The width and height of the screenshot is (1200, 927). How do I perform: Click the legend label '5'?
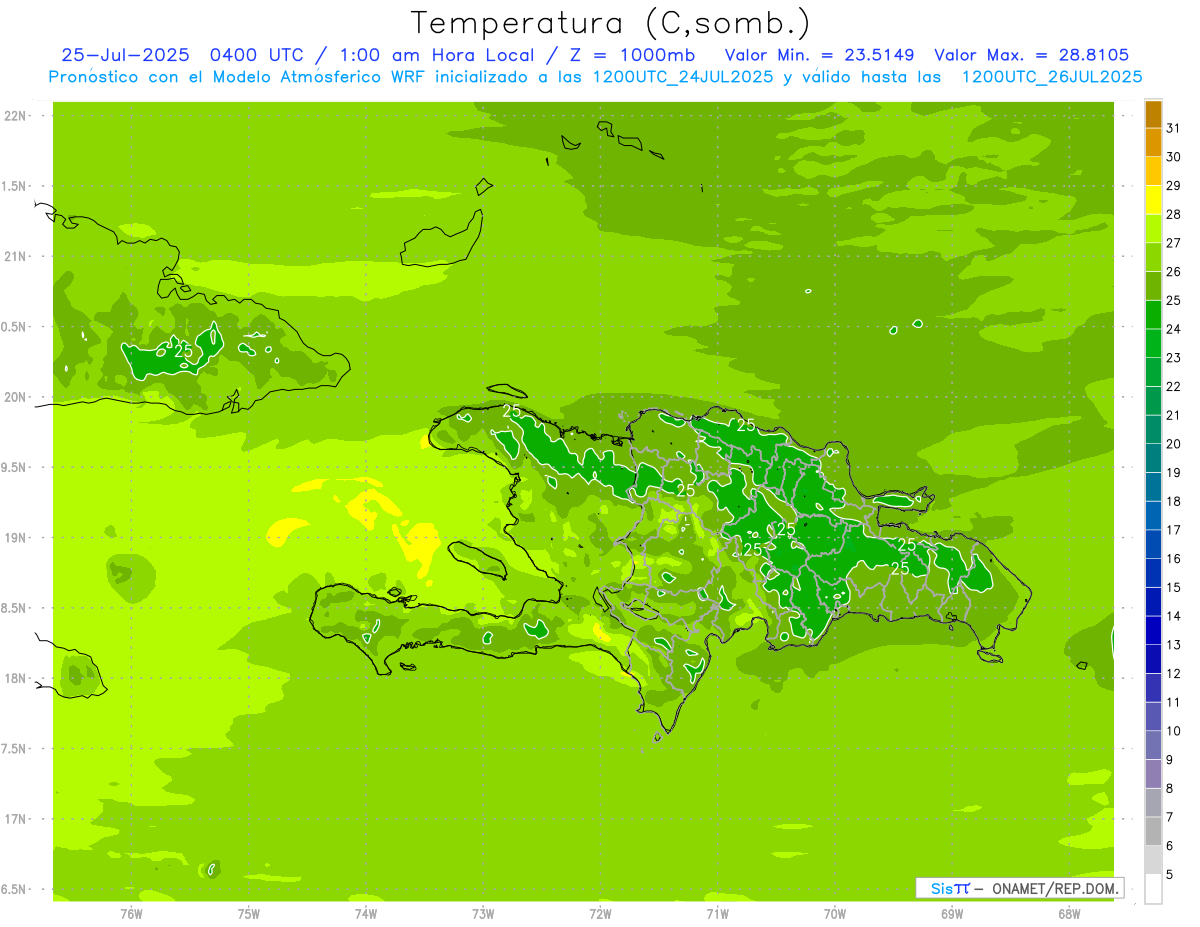click(1170, 874)
